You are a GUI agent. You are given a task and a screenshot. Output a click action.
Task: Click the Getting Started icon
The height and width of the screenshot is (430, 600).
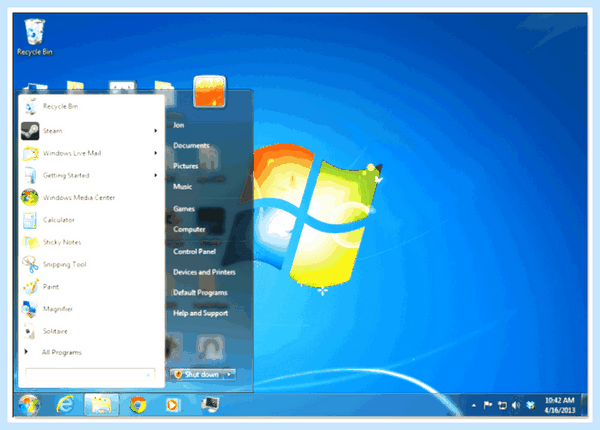click(30, 175)
